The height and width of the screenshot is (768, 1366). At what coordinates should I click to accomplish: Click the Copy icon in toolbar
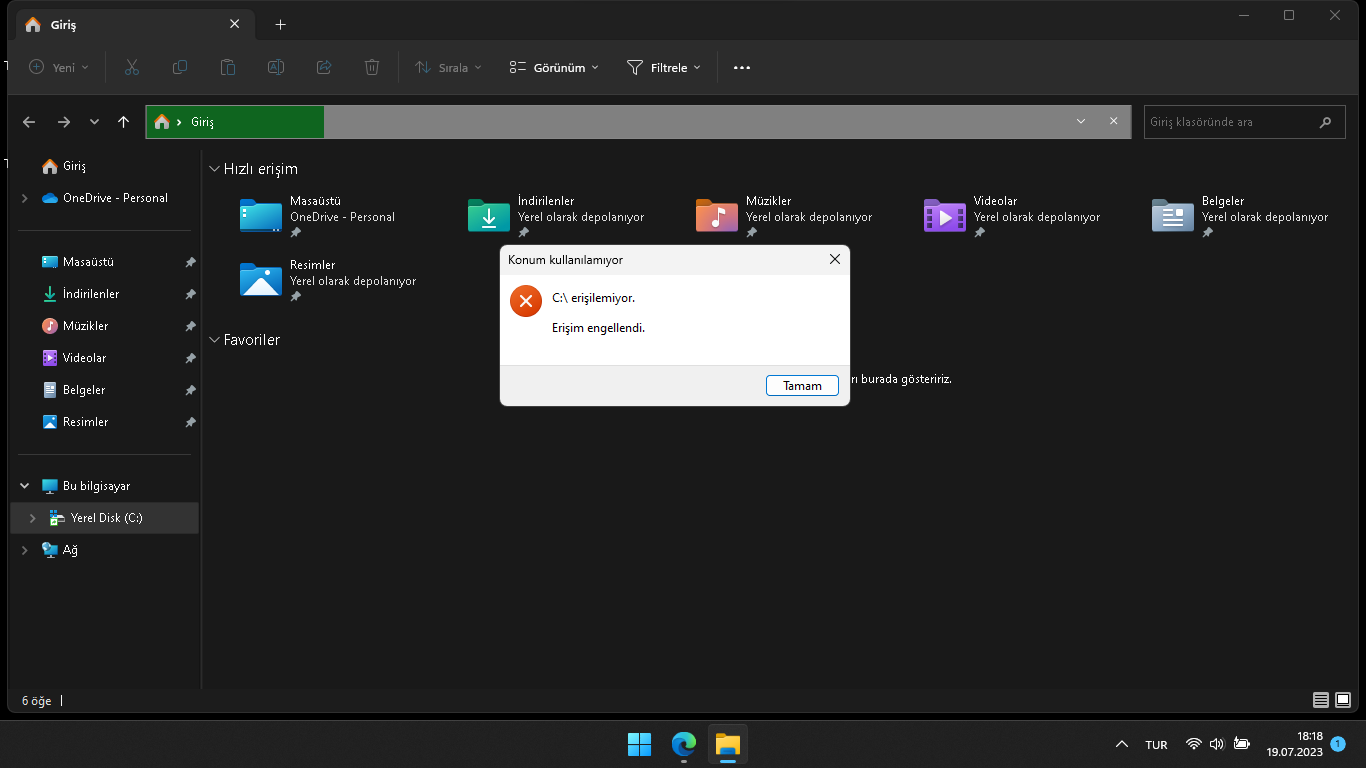[x=180, y=67]
